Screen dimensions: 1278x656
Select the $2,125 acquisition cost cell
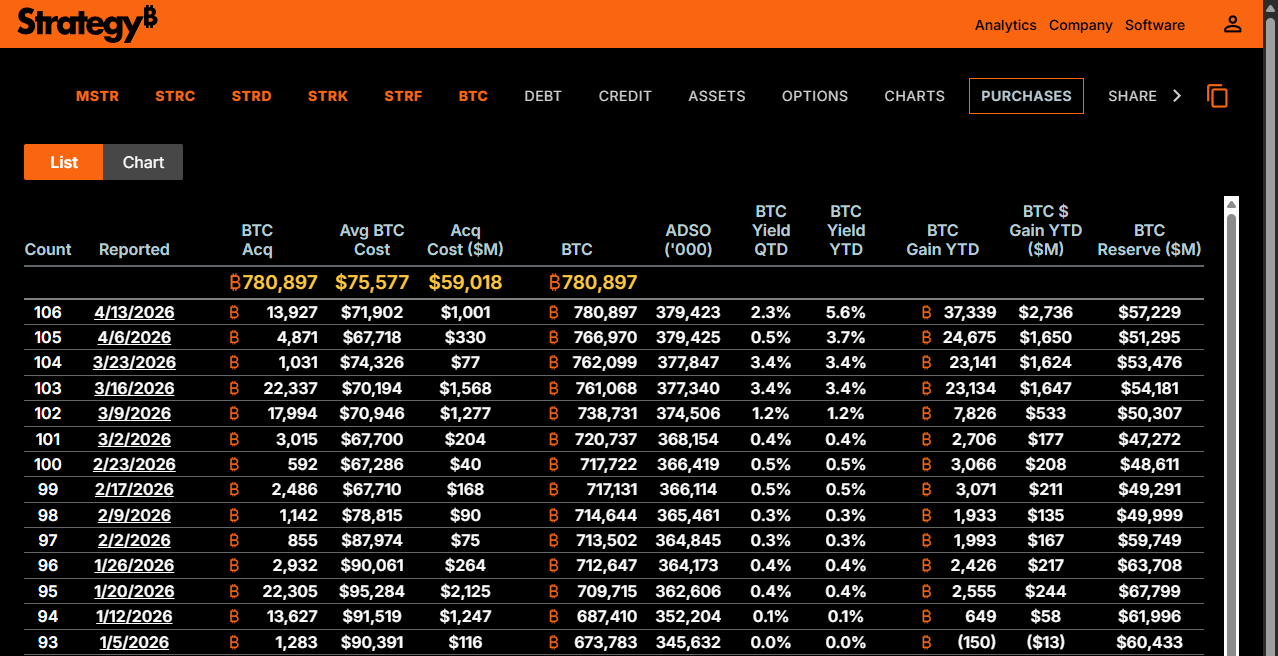465,591
